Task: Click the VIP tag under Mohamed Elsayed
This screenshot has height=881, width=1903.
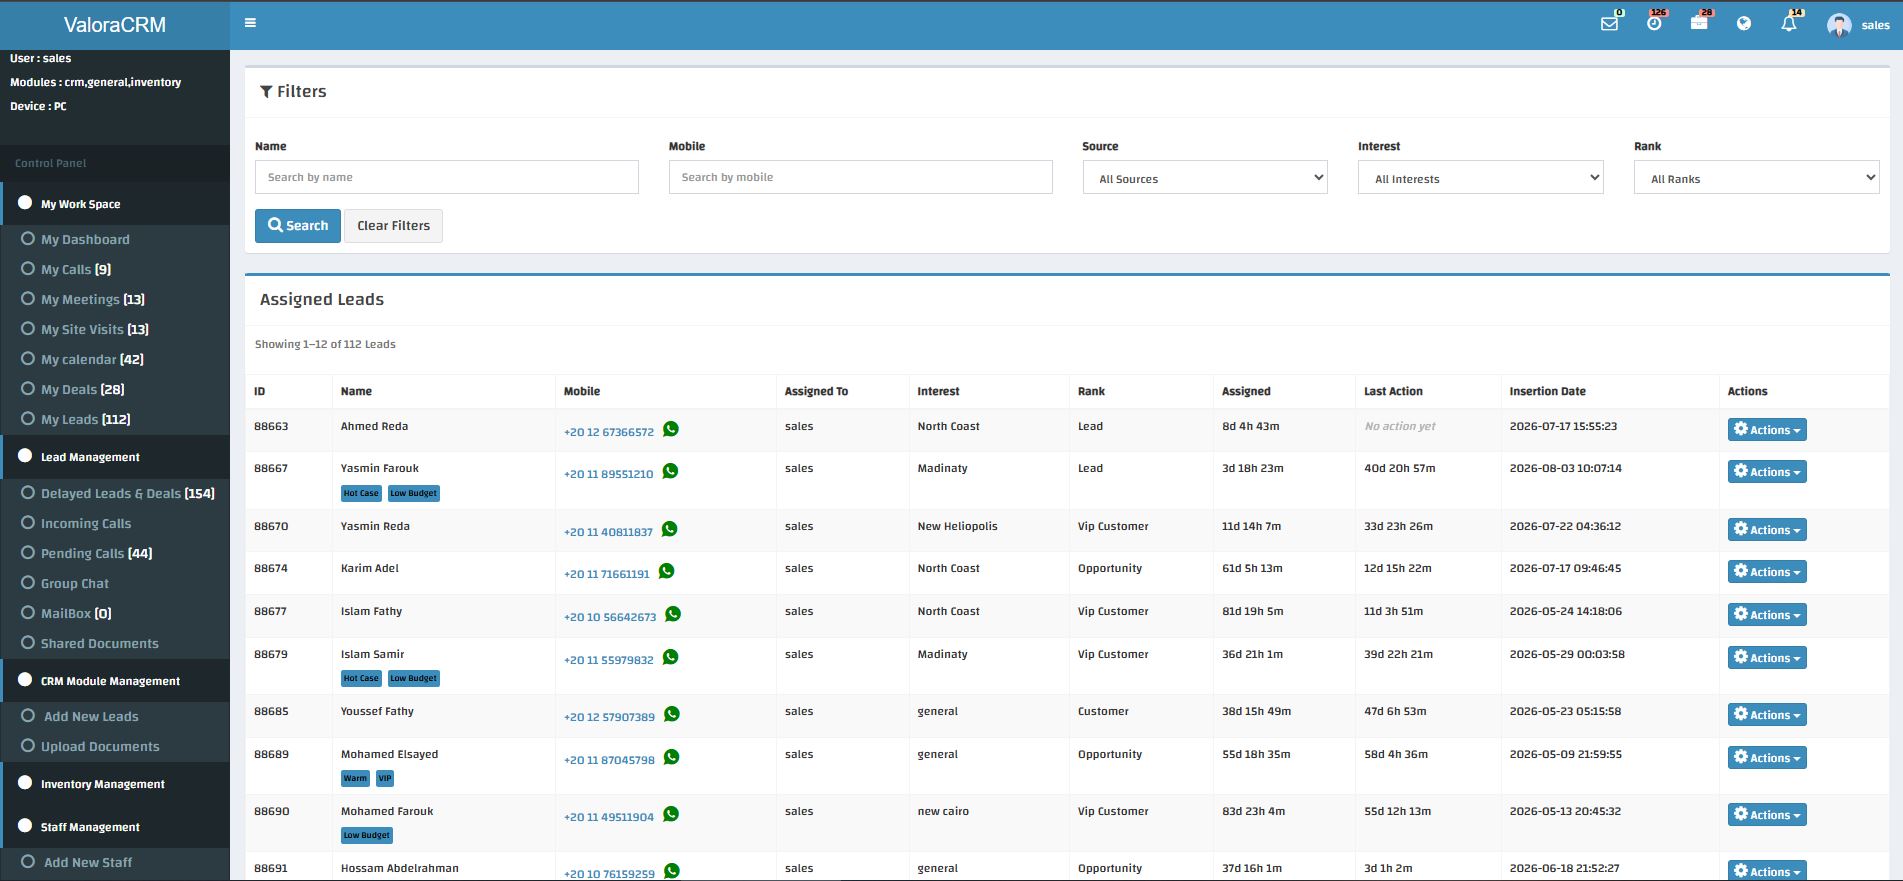Action: pos(385,778)
